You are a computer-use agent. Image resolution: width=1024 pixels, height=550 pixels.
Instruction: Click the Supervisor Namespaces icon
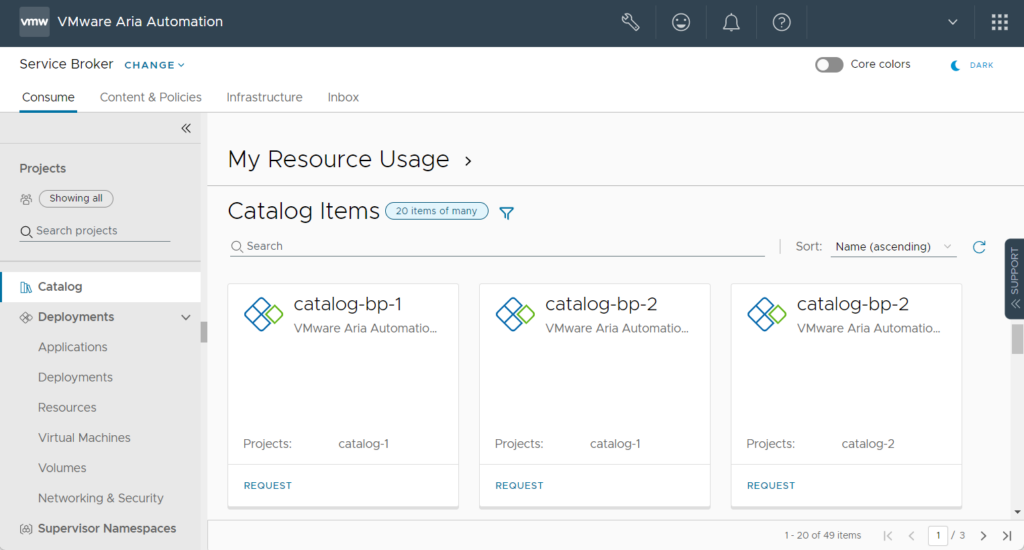coord(25,529)
